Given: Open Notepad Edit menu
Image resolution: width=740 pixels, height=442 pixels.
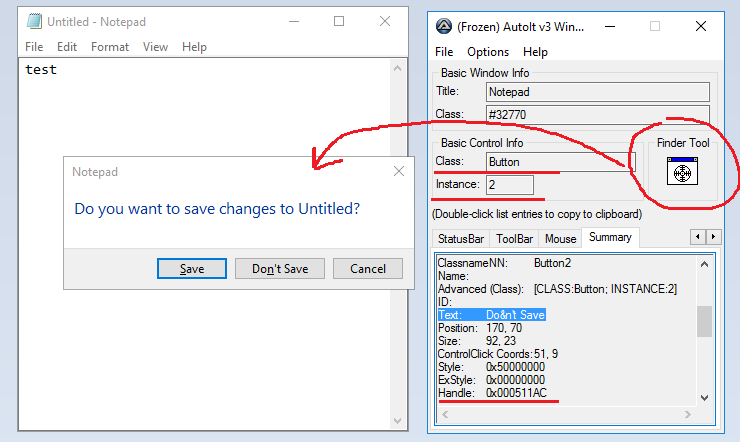Looking at the screenshot, I should click(x=67, y=47).
